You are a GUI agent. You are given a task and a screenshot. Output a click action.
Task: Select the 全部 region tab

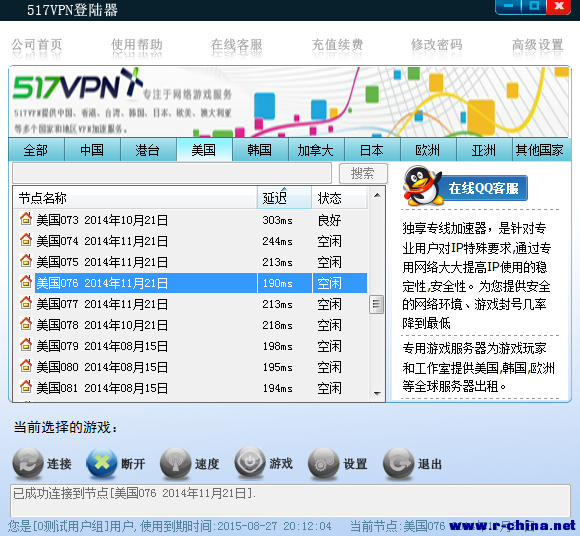pos(36,150)
